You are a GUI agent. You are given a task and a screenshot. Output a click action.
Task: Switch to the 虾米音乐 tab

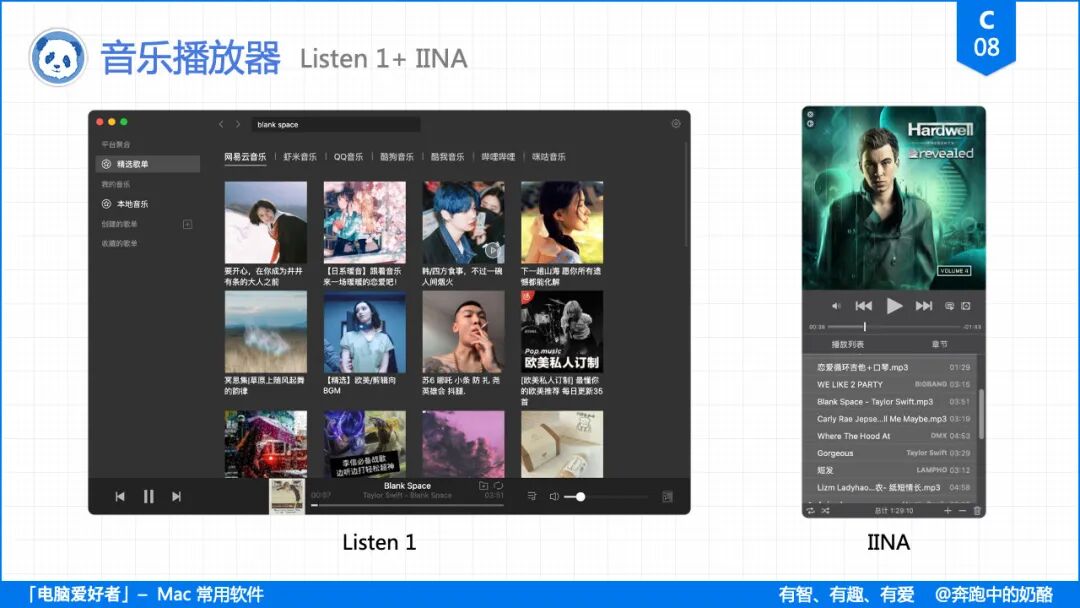click(x=300, y=157)
